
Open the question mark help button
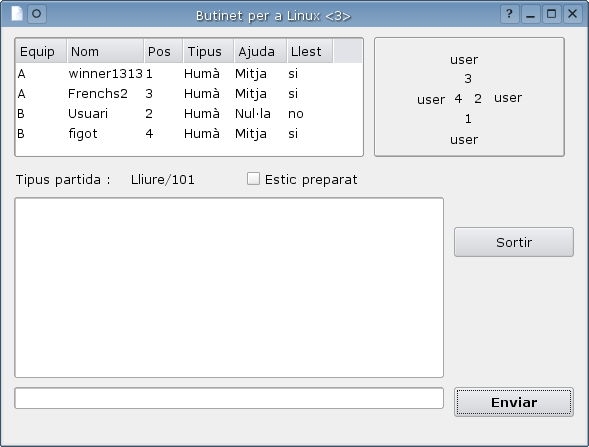click(509, 14)
